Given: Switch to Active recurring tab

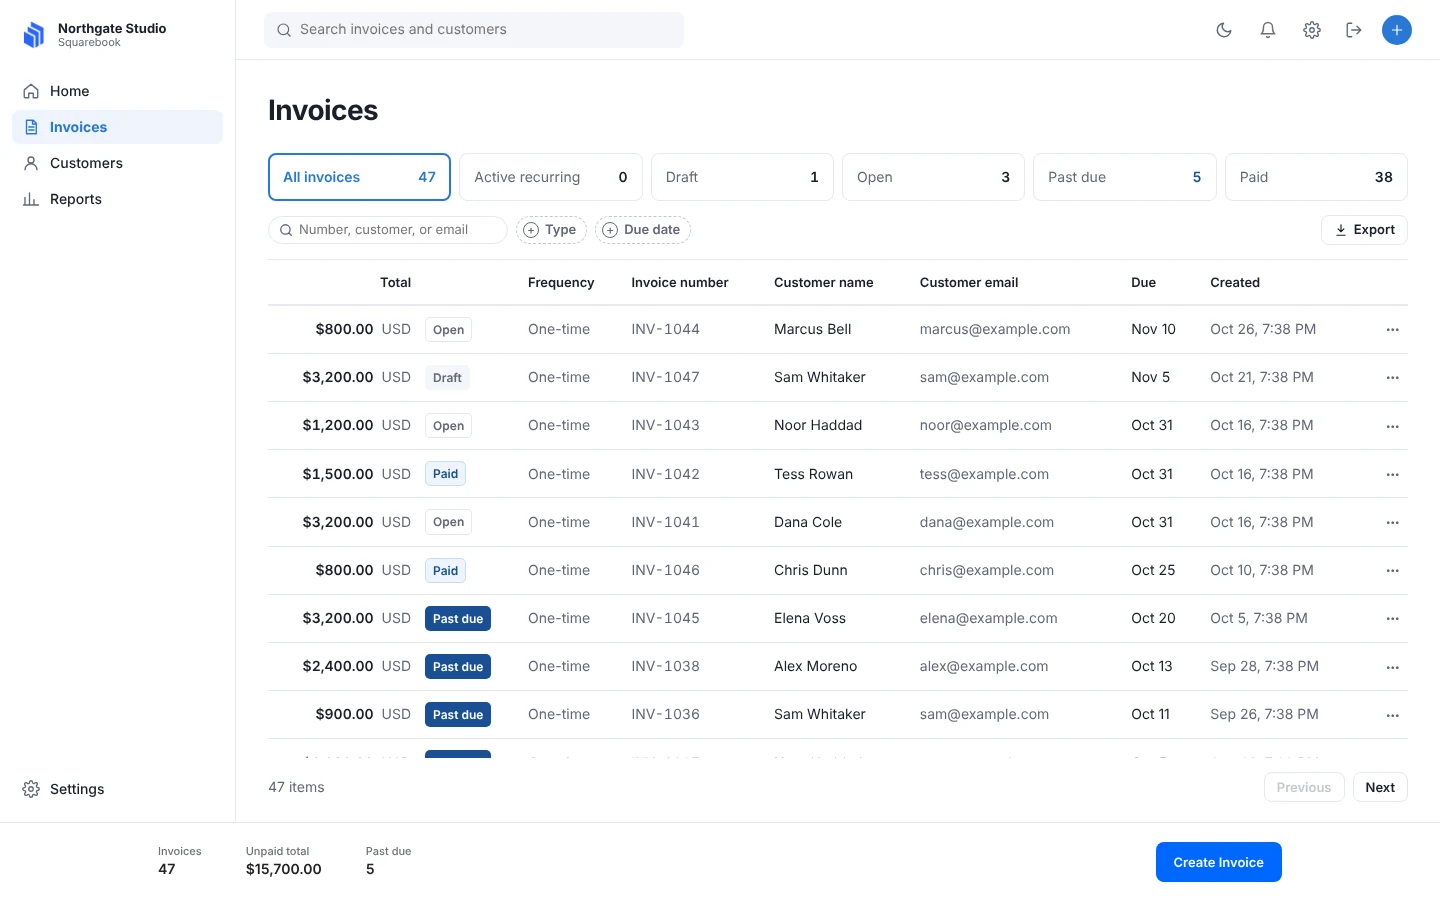Looking at the screenshot, I should [x=551, y=177].
